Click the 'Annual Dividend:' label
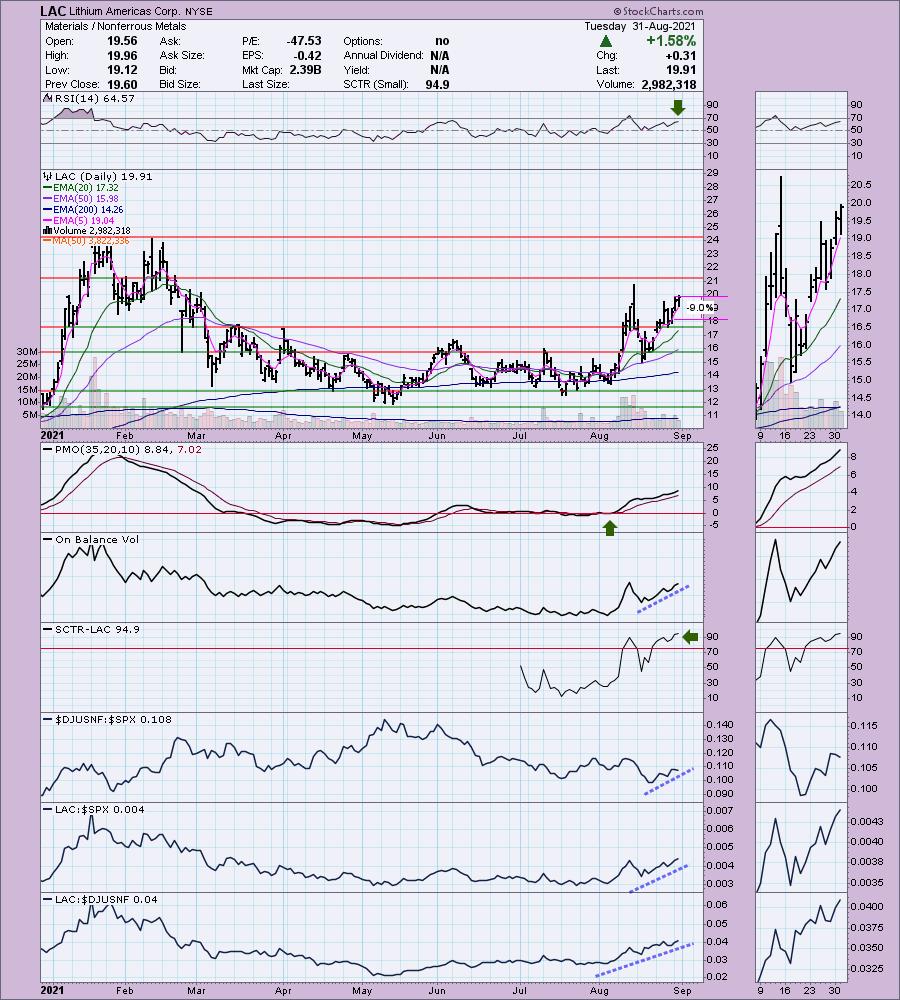The width and height of the screenshot is (900, 1000). [383, 55]
